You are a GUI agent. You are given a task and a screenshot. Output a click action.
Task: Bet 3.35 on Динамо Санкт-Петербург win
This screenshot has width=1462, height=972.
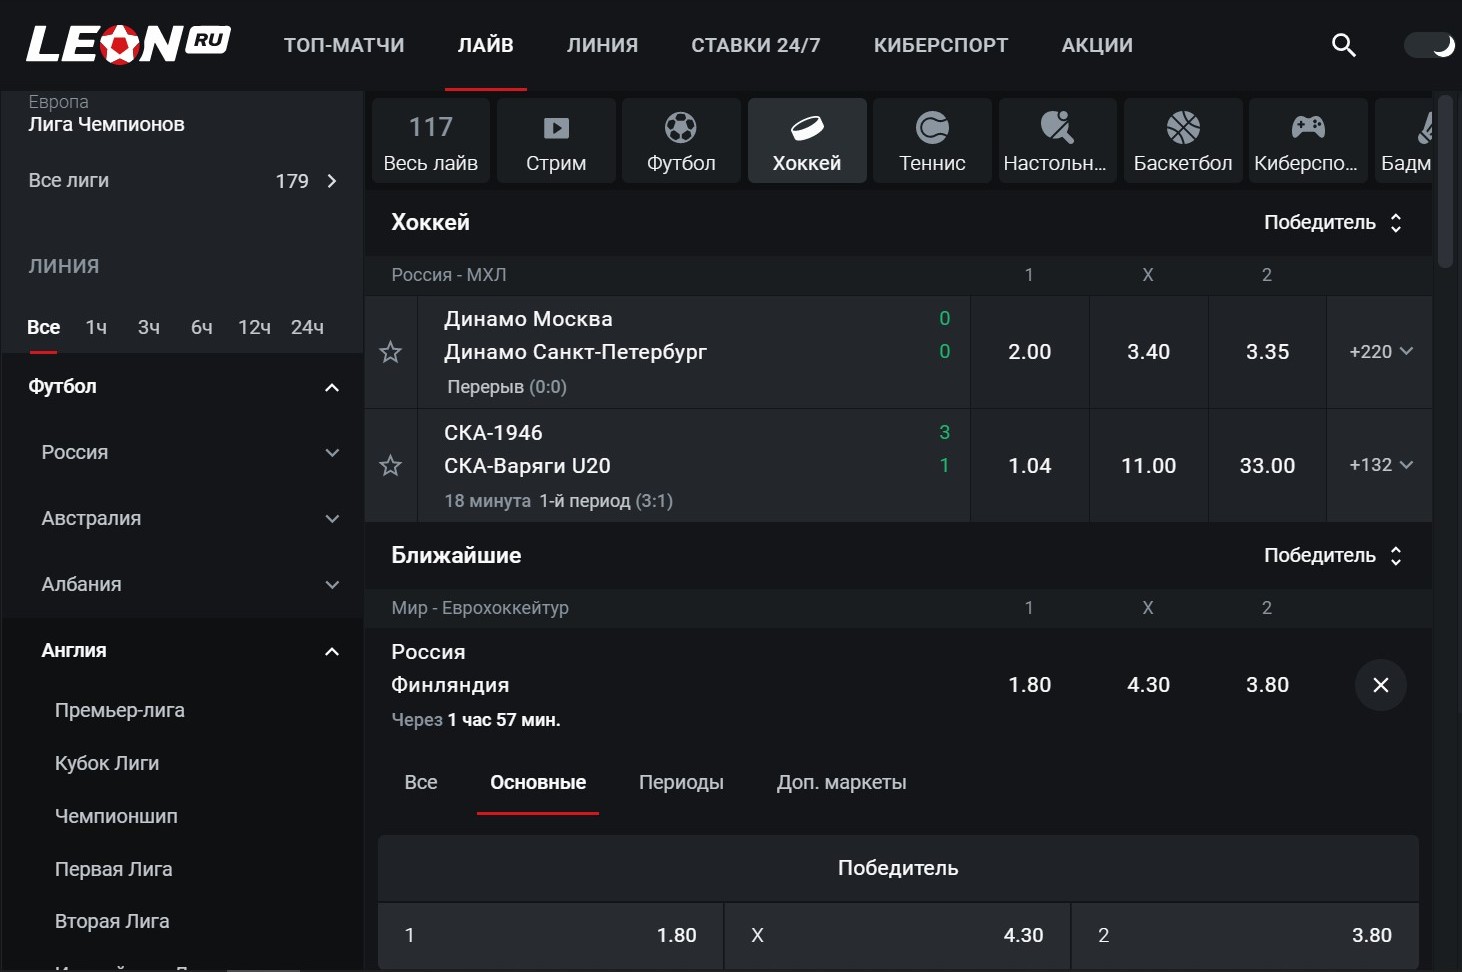coord(1268,352)
